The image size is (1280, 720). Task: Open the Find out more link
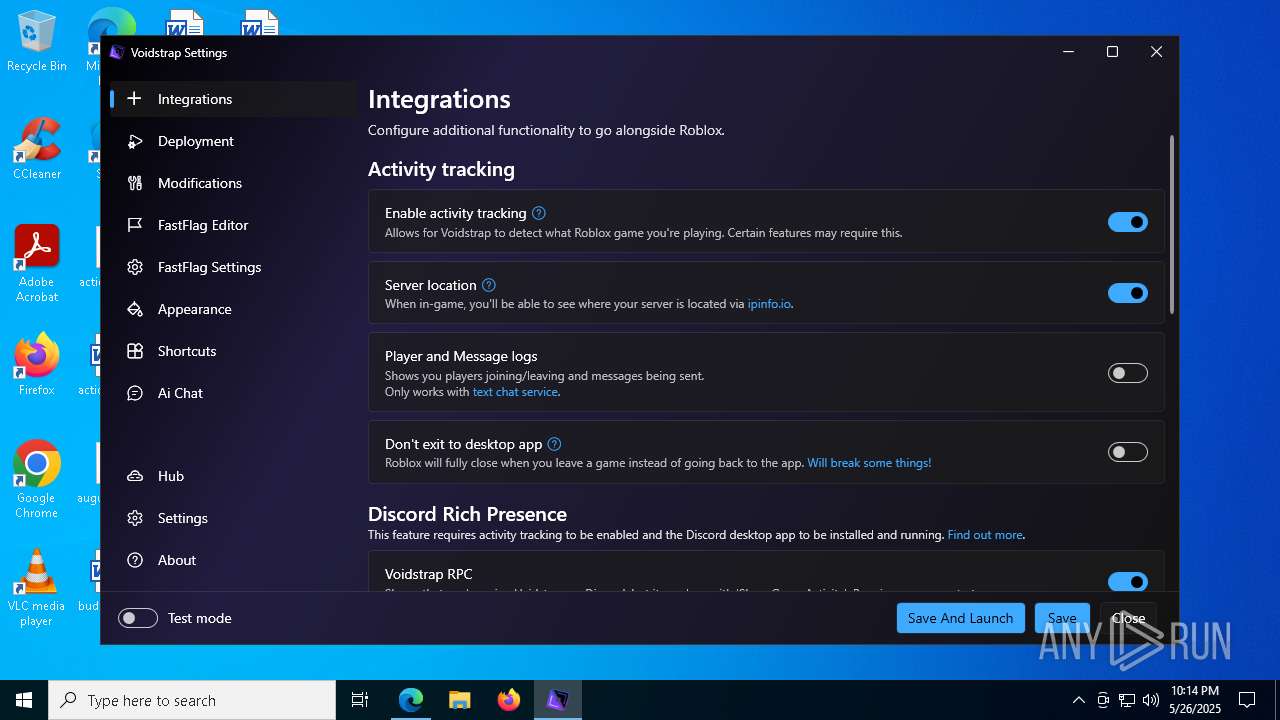click(985, 535)
